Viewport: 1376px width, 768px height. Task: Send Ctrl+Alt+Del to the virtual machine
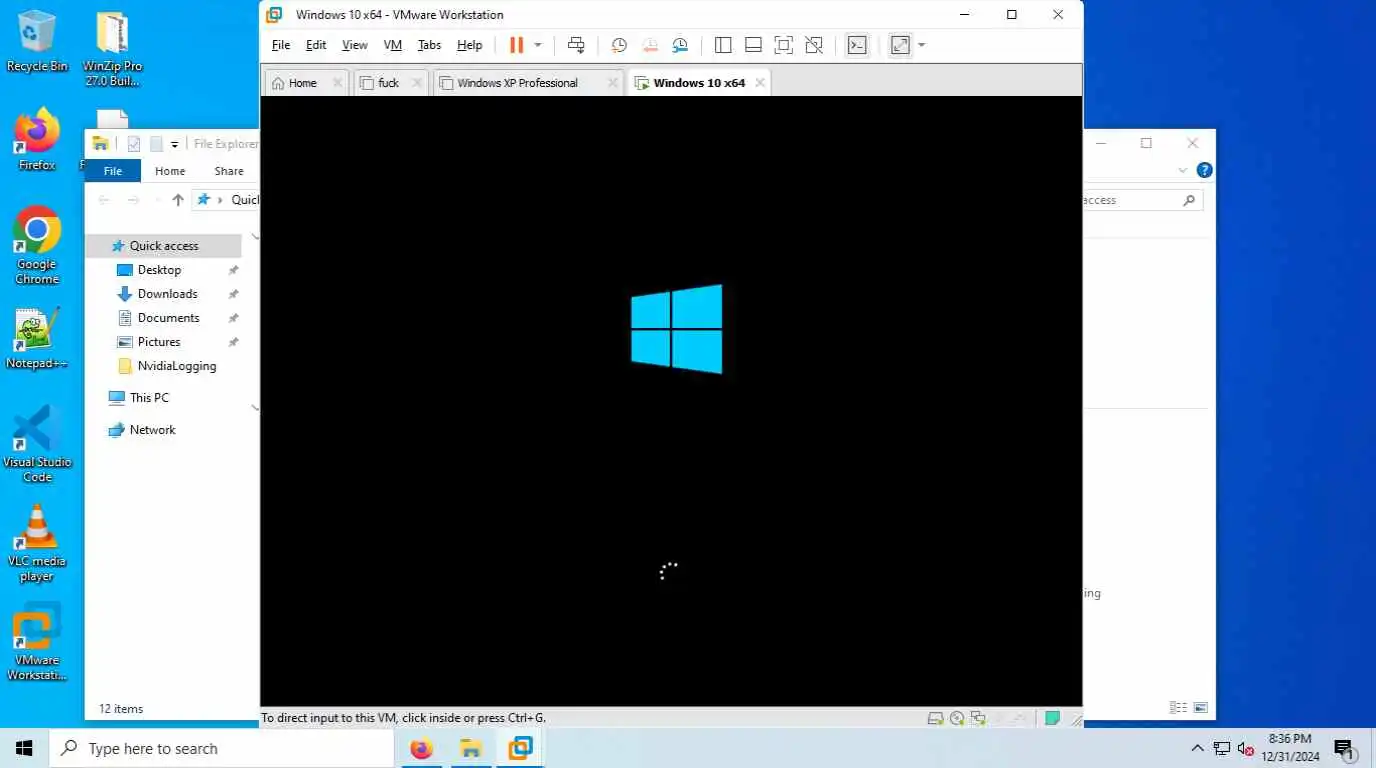(576, 45)
